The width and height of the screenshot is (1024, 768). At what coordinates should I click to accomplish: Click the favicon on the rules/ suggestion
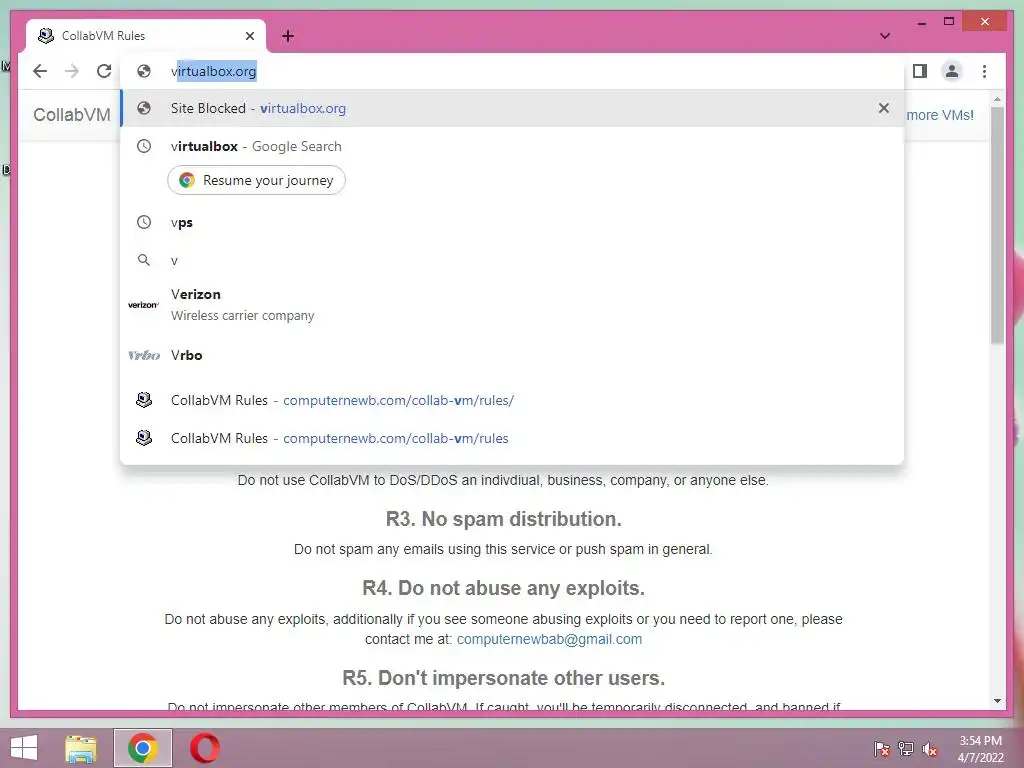144,400
